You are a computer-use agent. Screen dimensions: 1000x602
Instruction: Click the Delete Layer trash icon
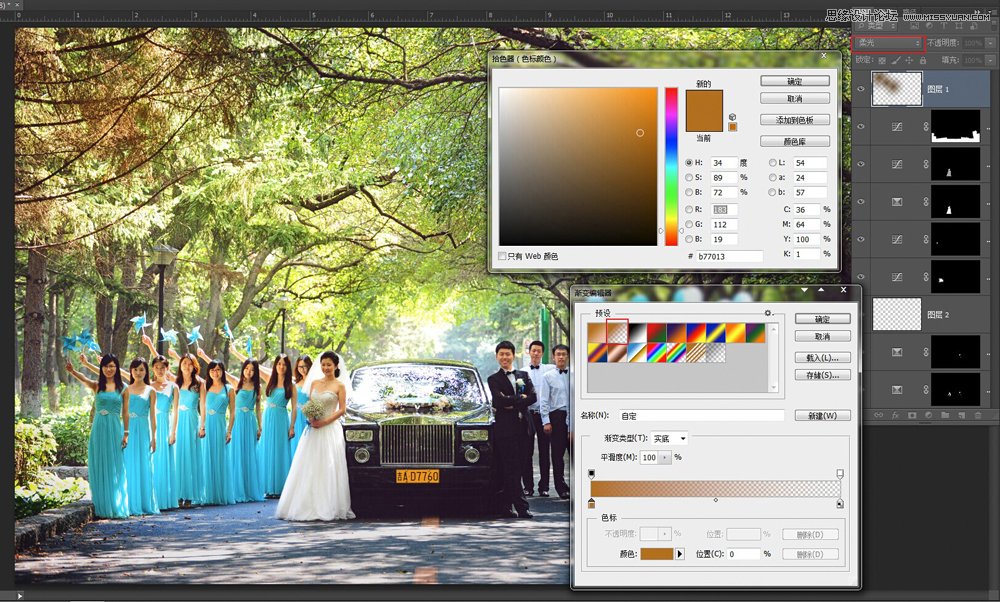coord(977,415)
